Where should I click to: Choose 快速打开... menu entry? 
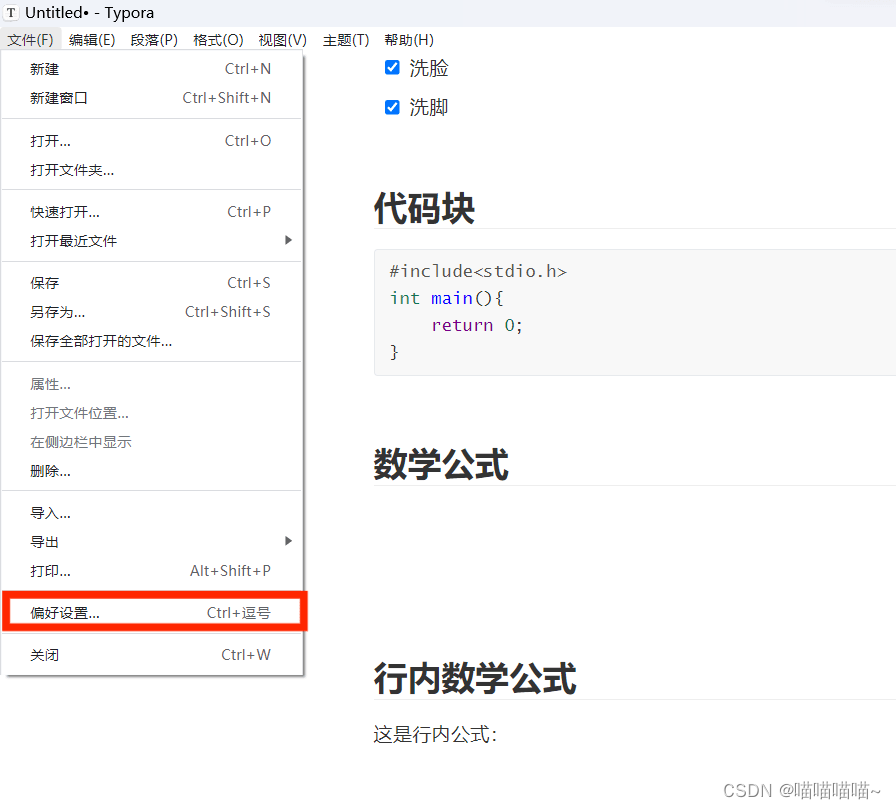(x=151, y=212)
